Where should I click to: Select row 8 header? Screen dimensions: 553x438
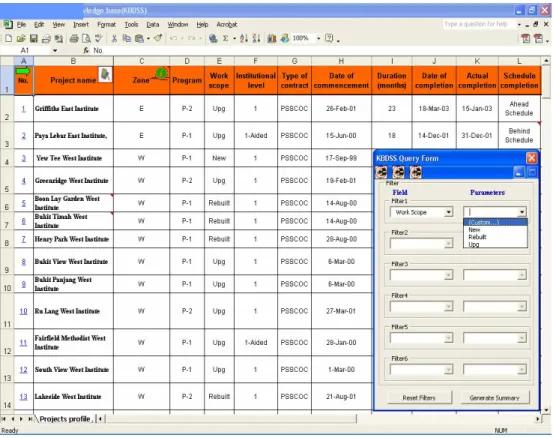click(x=7, y=239)
